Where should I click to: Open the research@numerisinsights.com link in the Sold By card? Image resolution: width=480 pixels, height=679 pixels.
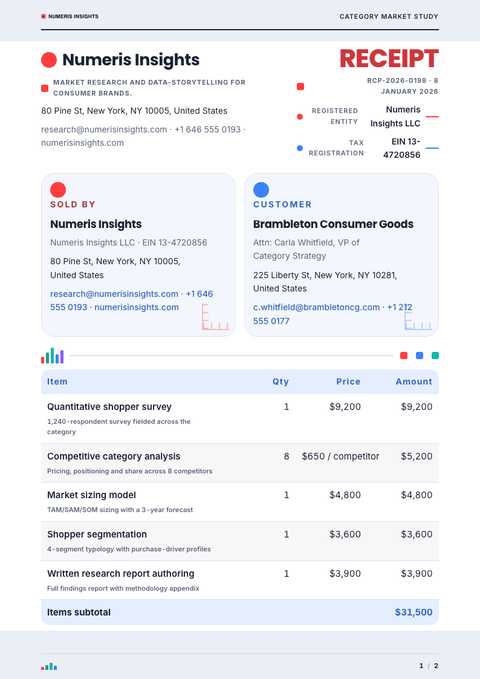[x=114, y=294]
